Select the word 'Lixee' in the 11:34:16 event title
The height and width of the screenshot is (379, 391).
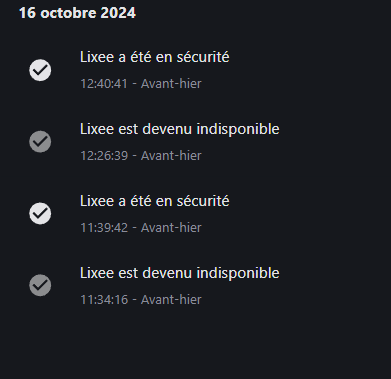pos(97,273)
